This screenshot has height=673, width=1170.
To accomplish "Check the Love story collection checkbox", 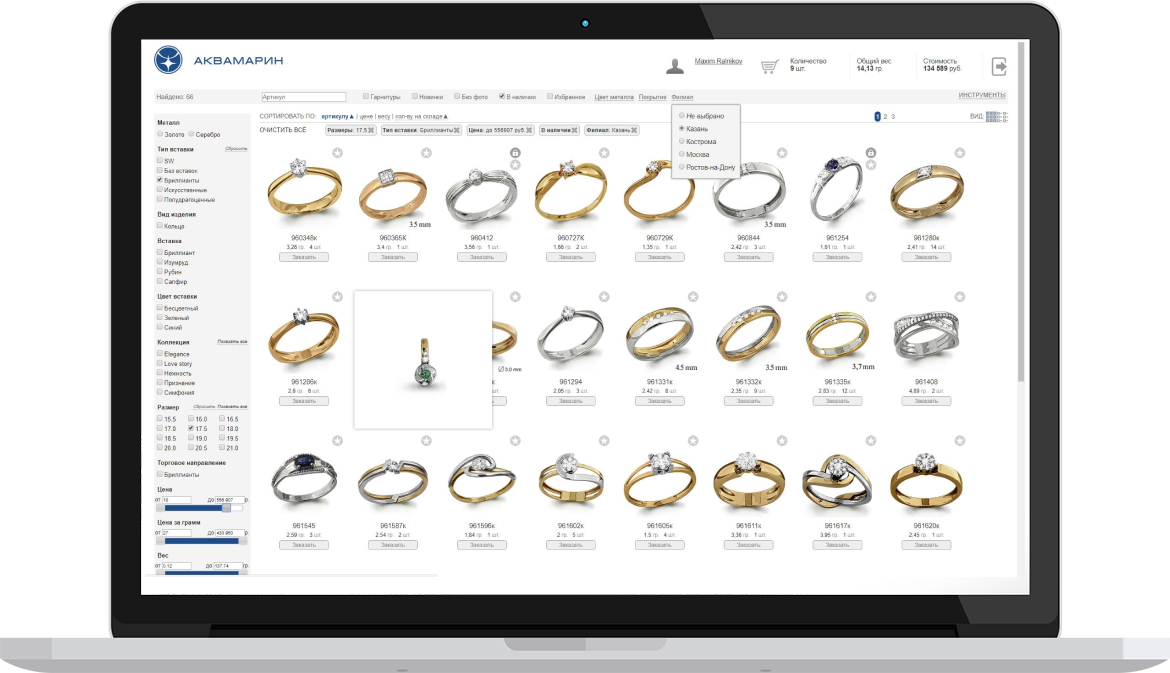I will (160, 363).
